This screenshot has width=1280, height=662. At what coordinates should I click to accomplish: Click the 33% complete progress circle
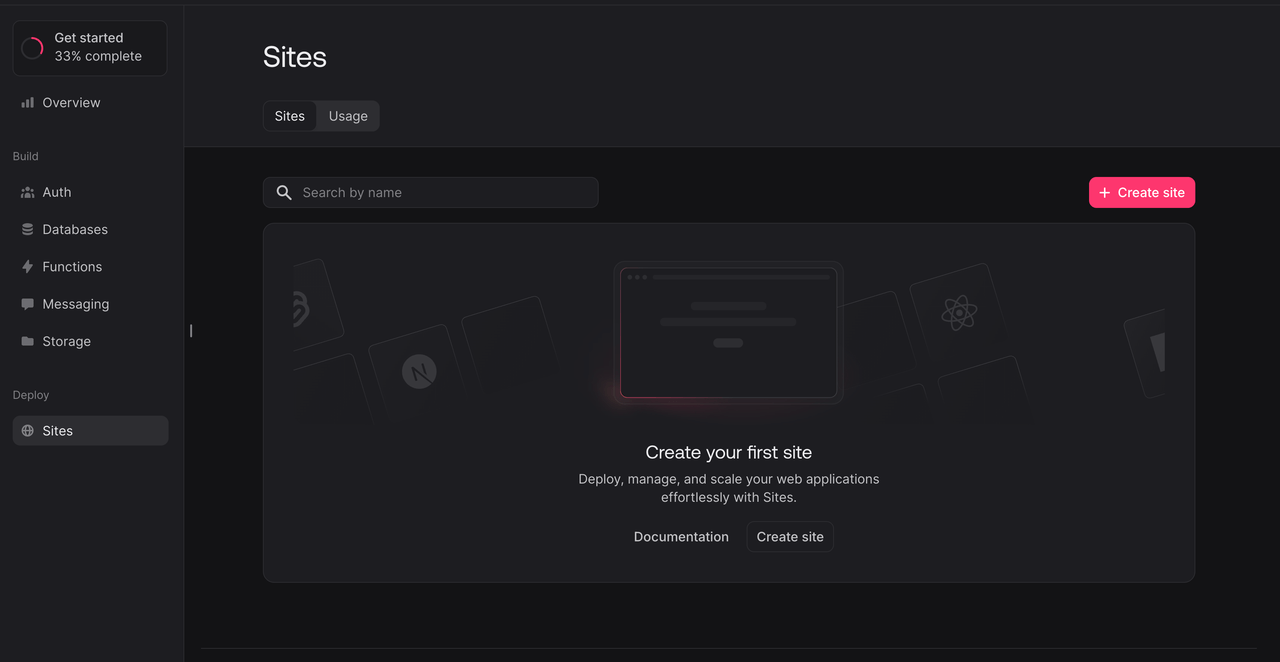pos(31,47)
